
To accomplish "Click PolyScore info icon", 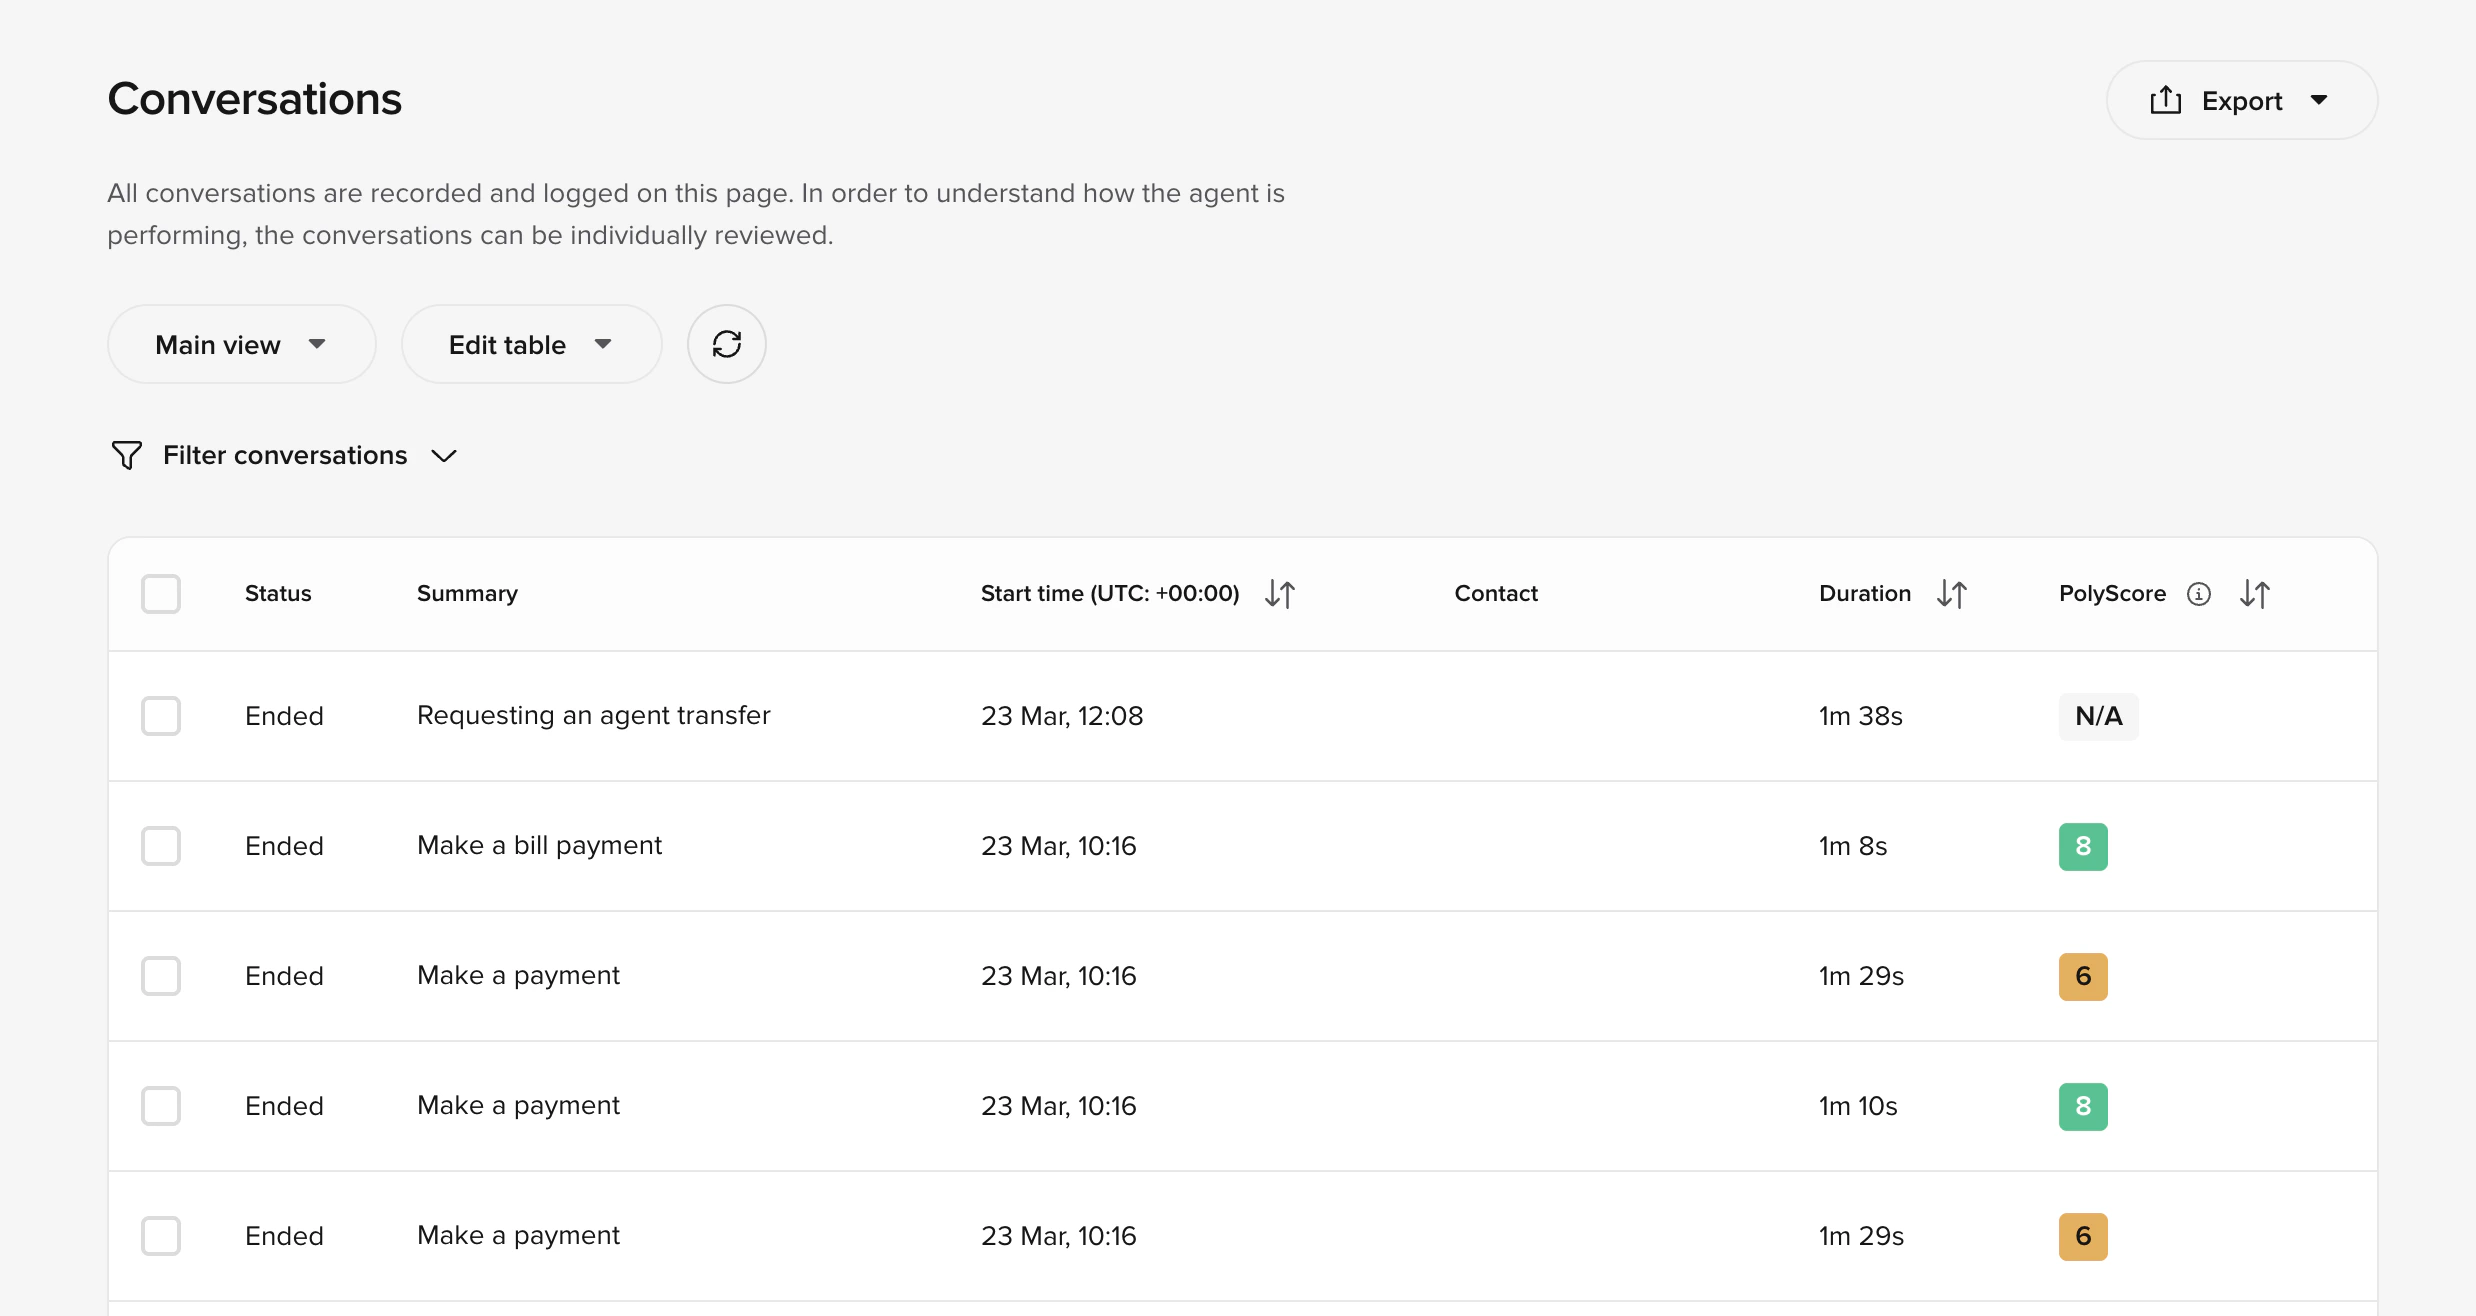I will click(x=2198, y=594).
